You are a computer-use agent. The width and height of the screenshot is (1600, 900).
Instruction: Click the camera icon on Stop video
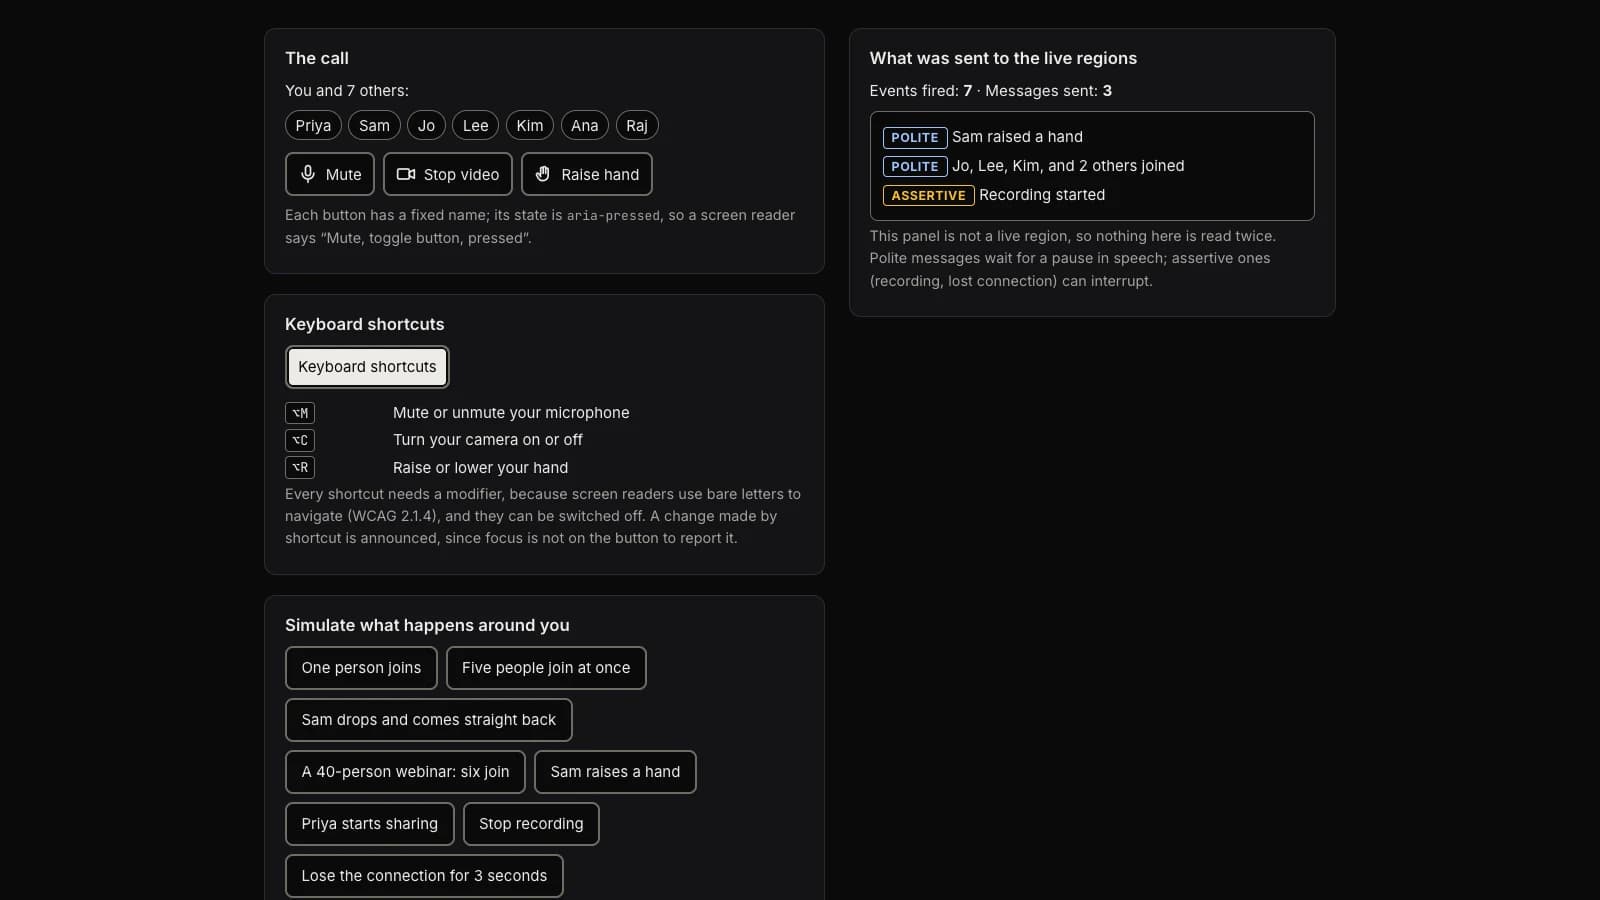(x=406, y=174)
